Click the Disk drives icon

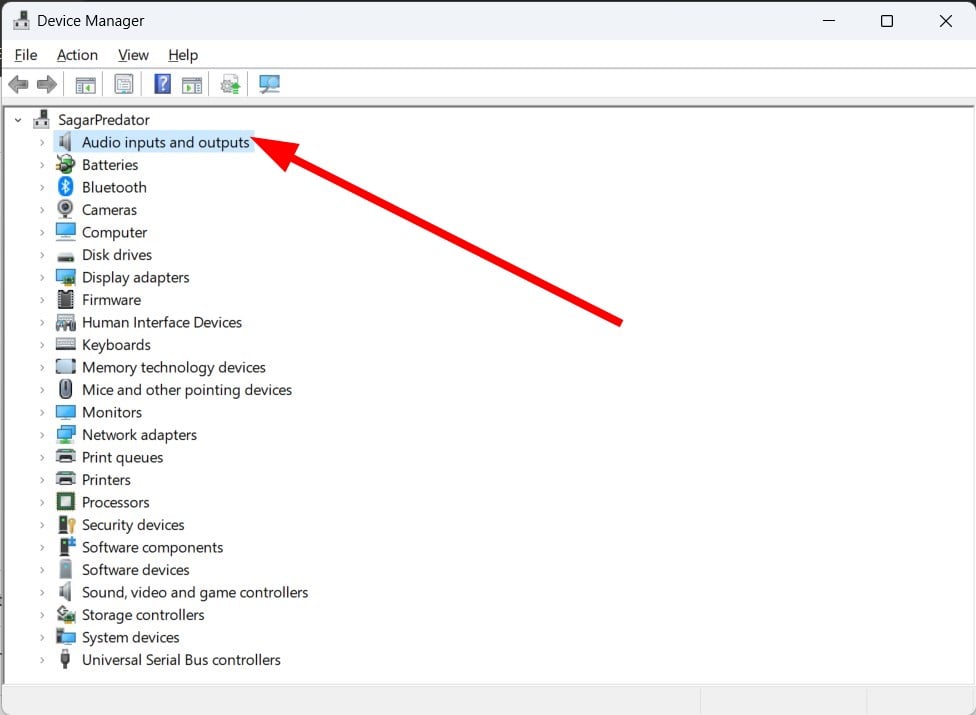pos(65,256)
